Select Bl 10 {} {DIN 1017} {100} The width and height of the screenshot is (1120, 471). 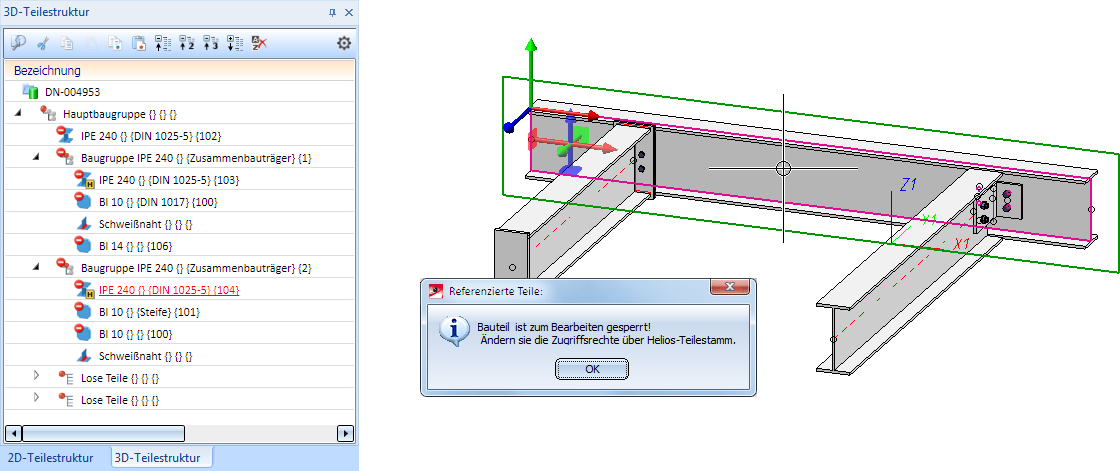click(159, 202)
